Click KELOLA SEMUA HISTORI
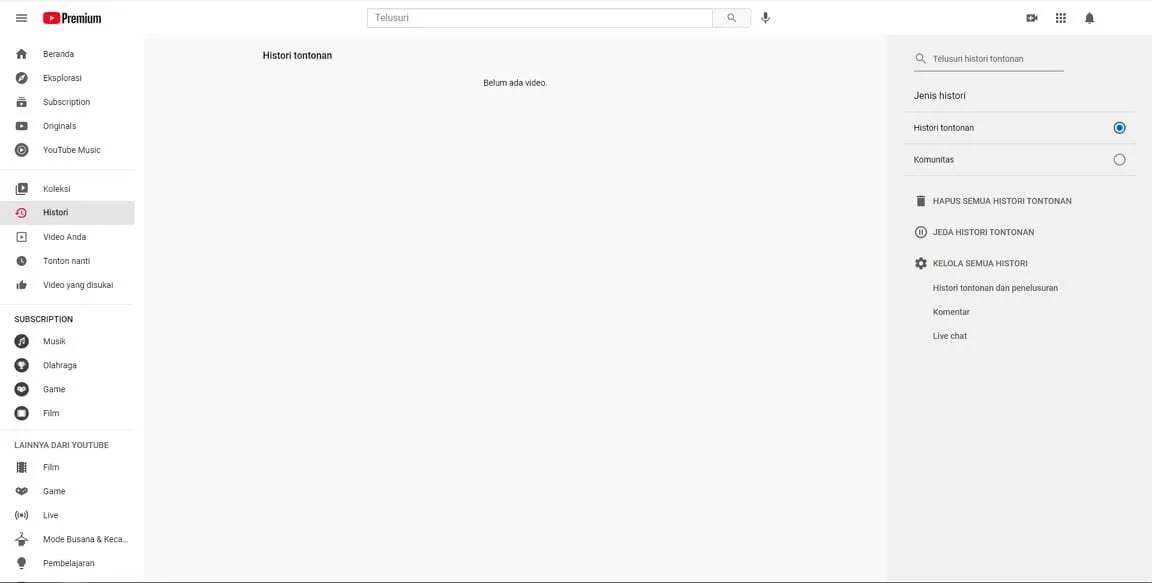Image resolution: width=1152 pixels, height=583 pixels. coord(980,263)
